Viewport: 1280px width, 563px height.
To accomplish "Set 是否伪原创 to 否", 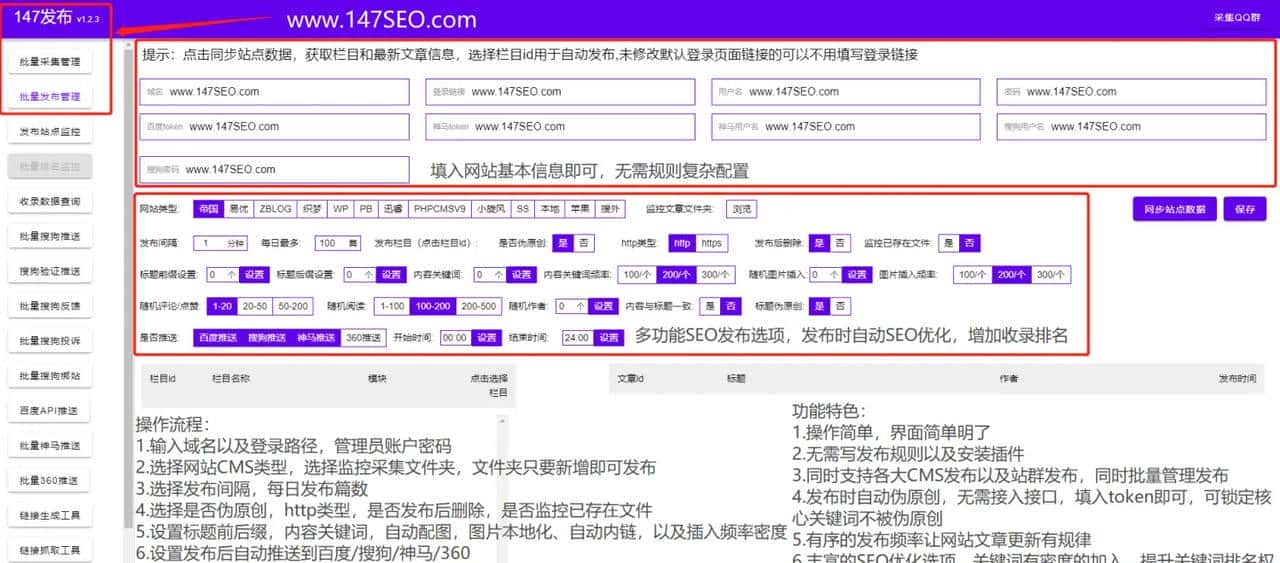I will coord(584,243).
